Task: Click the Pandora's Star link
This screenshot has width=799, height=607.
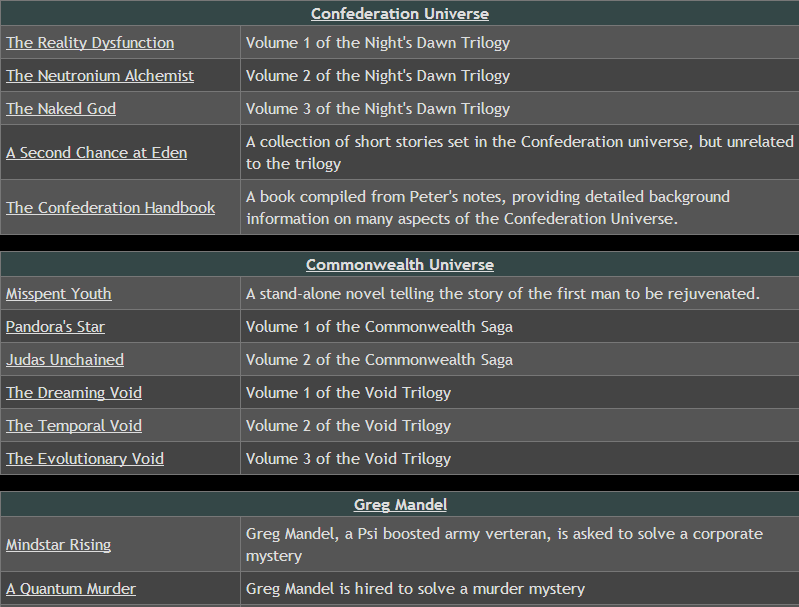Action: coord(55,327)
